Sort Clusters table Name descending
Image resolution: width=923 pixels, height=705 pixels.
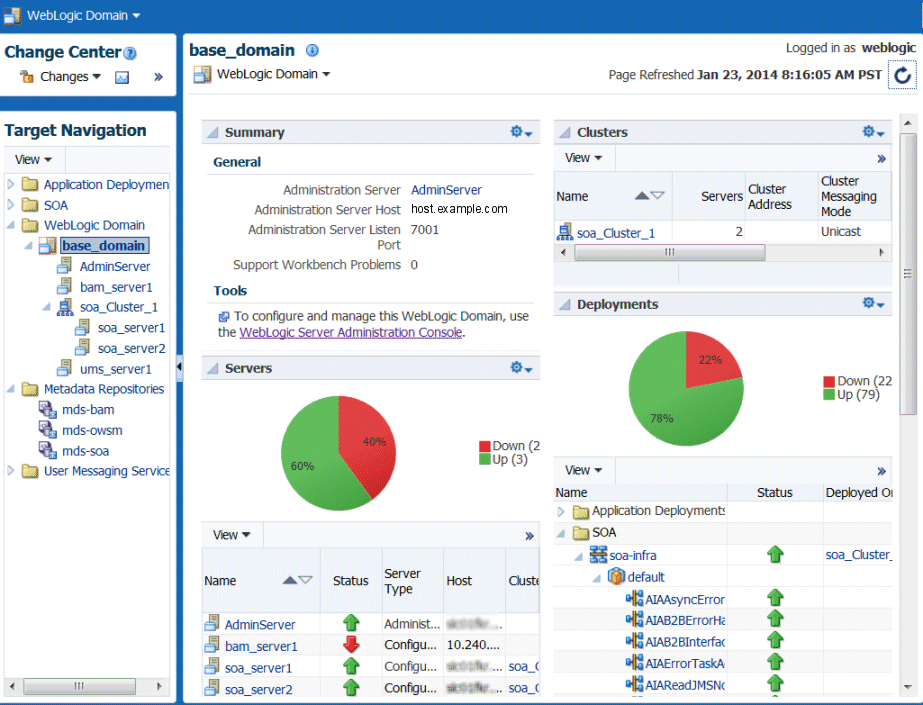click(x=658, y=195)
